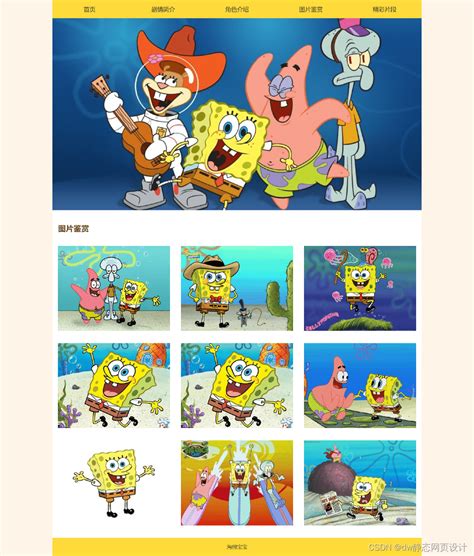Go to 角色介绍 in the navigation bar
This screenshot has height=556, width=474.
237,9
